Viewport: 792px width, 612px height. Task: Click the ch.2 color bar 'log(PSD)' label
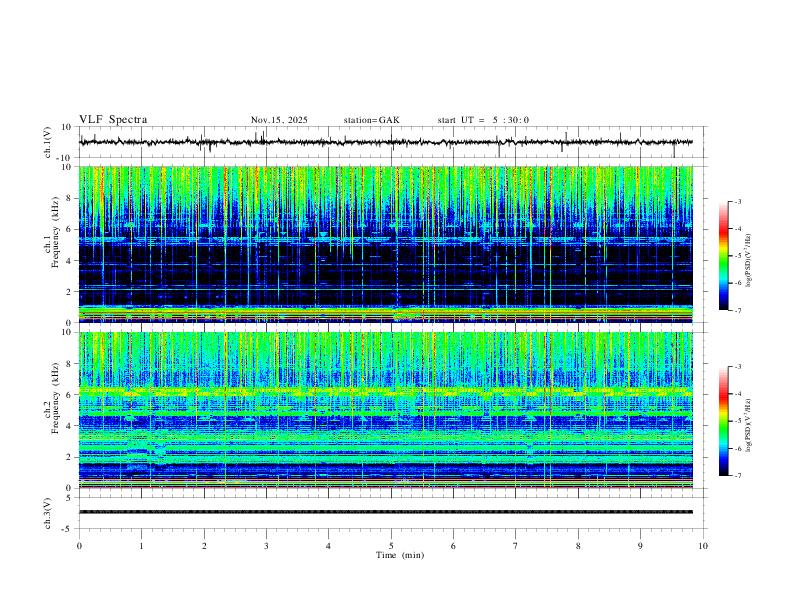pos(748,425)
